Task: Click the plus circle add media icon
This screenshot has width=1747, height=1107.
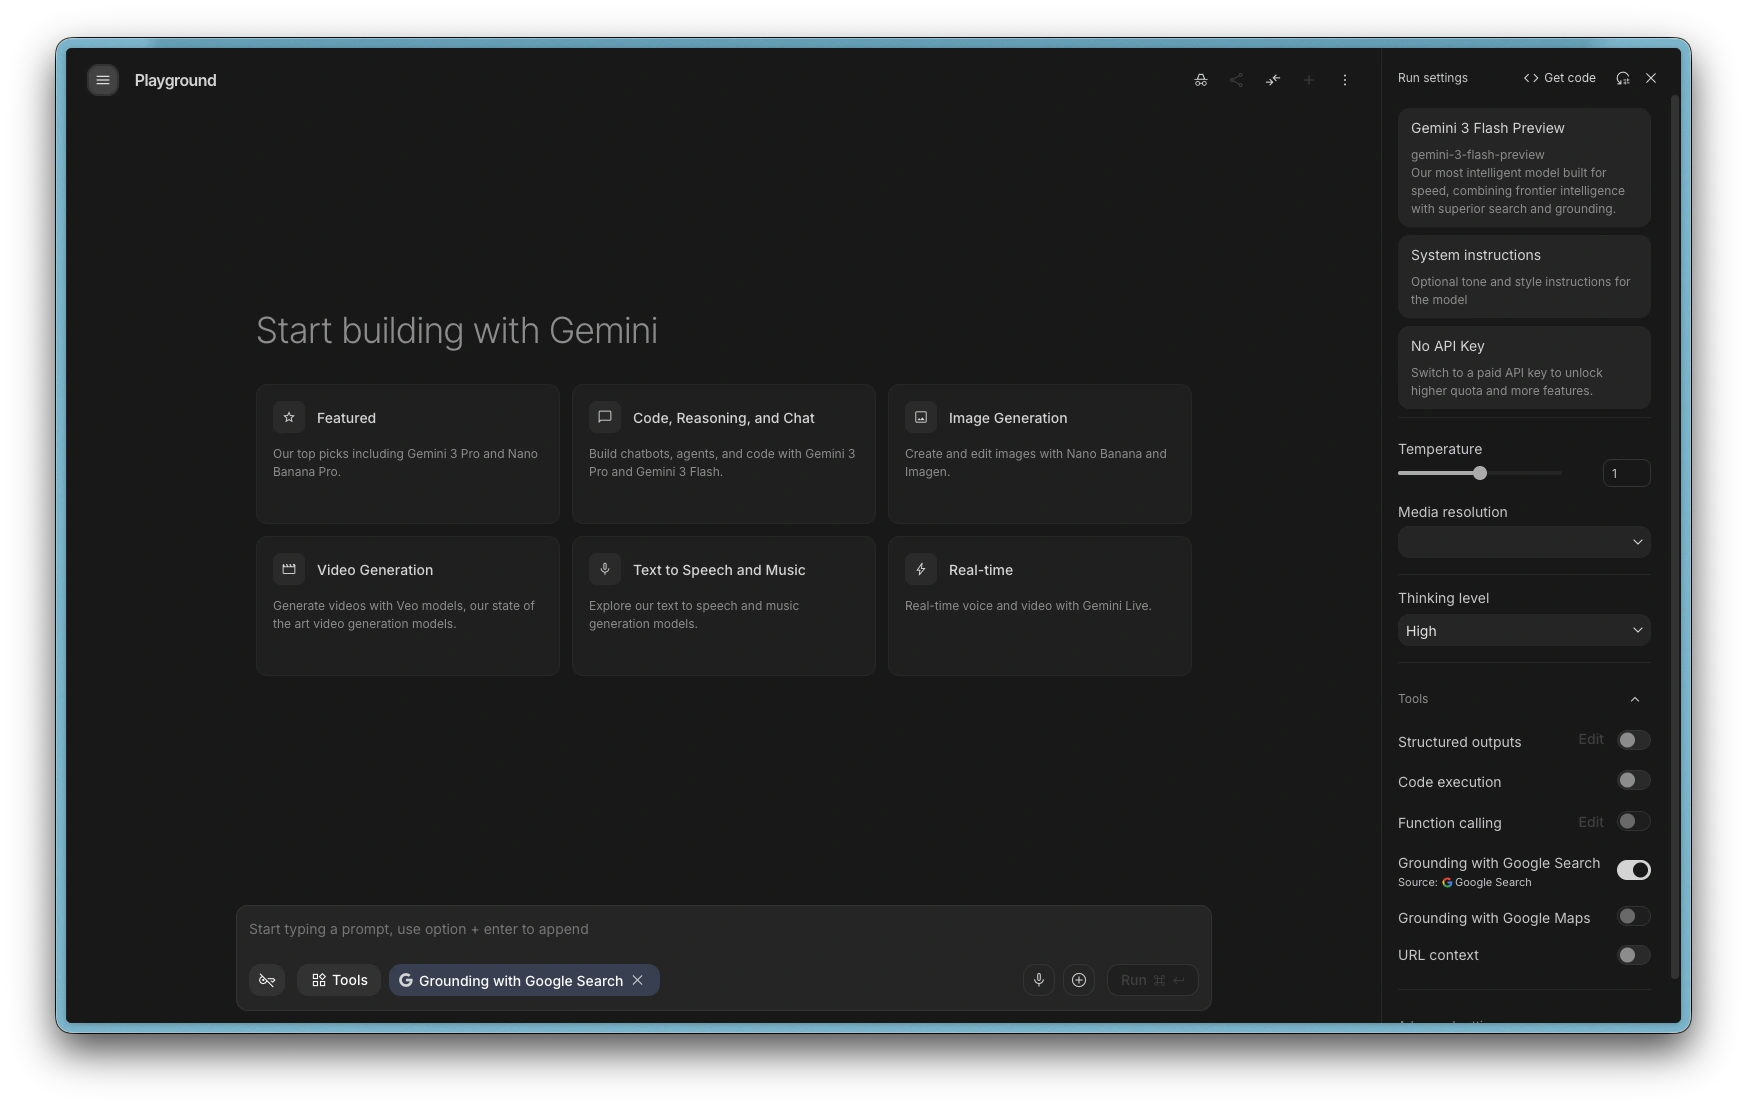Action: [1078, 980]
